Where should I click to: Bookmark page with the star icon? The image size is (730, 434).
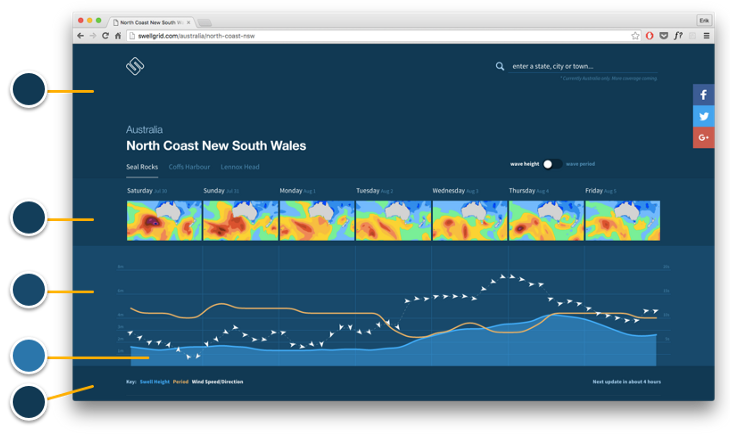coord(635,35)
